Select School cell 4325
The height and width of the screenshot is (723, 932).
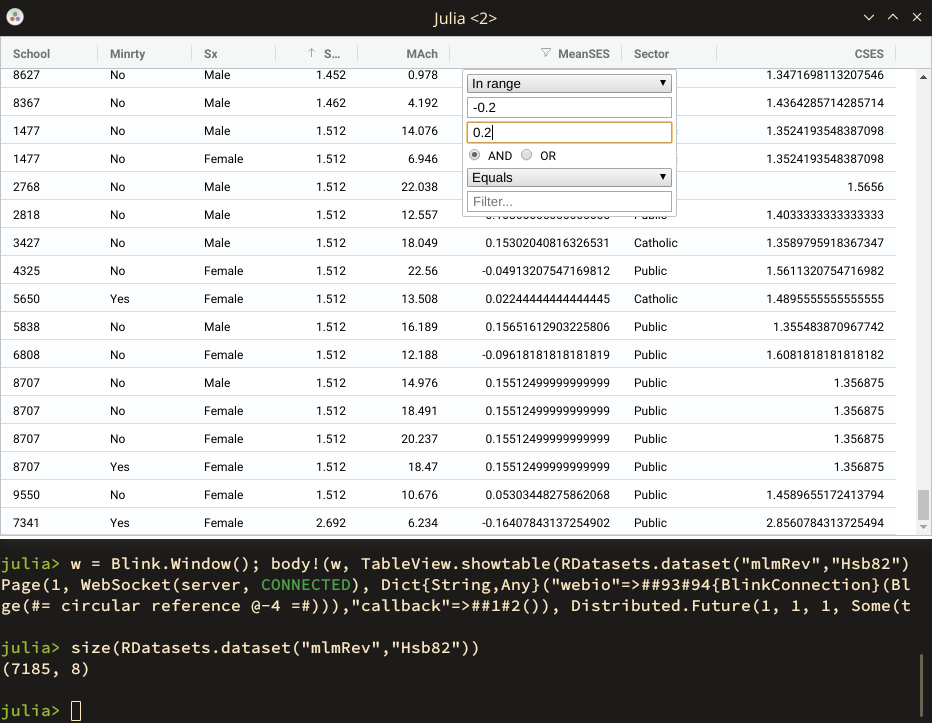click(x=26, y=271)
